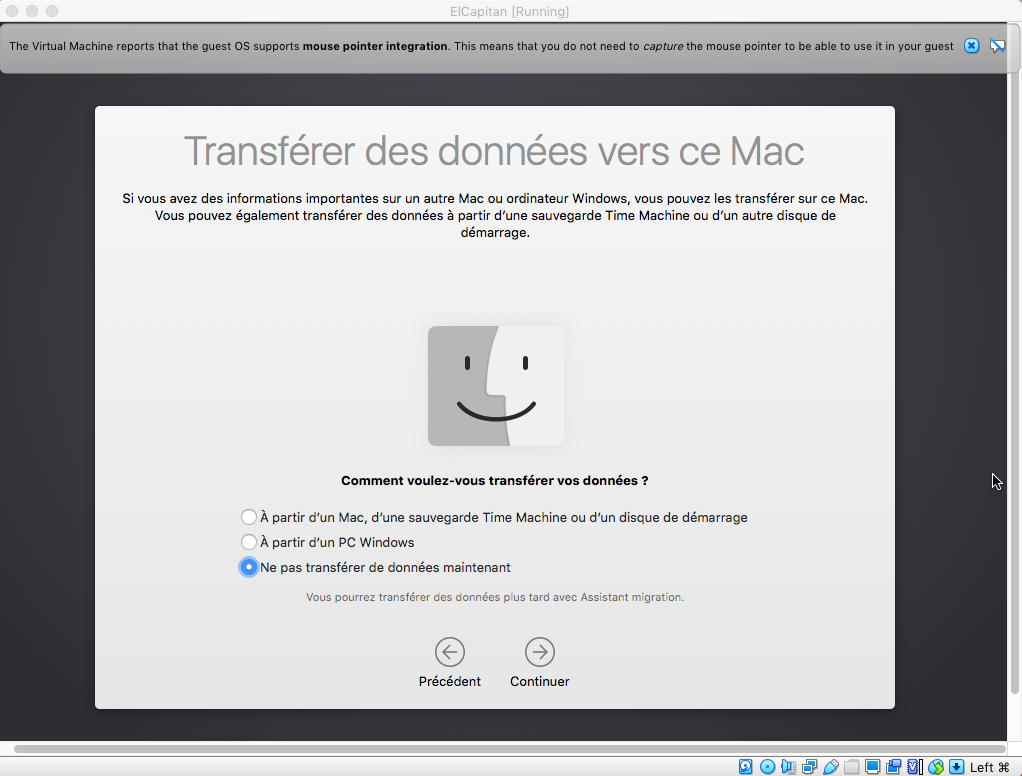Image resolution: width=1022 pixels, height=776 pixels.
Task: Click the CPU virtualization status icon
Action: click(x=915, y=767)
